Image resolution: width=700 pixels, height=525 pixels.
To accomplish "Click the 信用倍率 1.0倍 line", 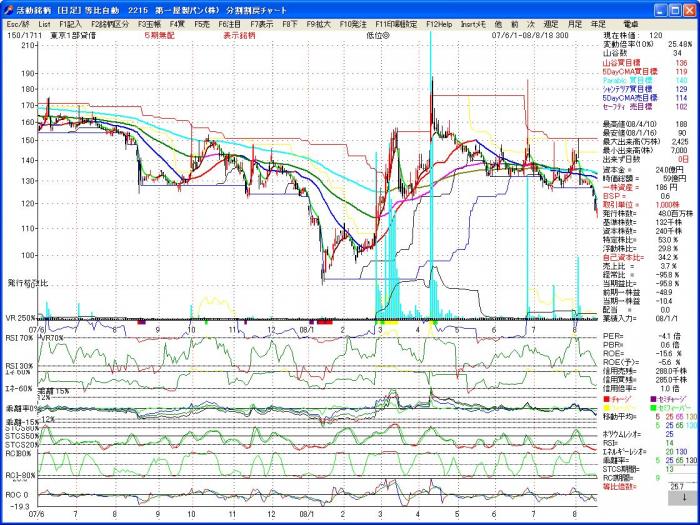I will tap(641, 389).
